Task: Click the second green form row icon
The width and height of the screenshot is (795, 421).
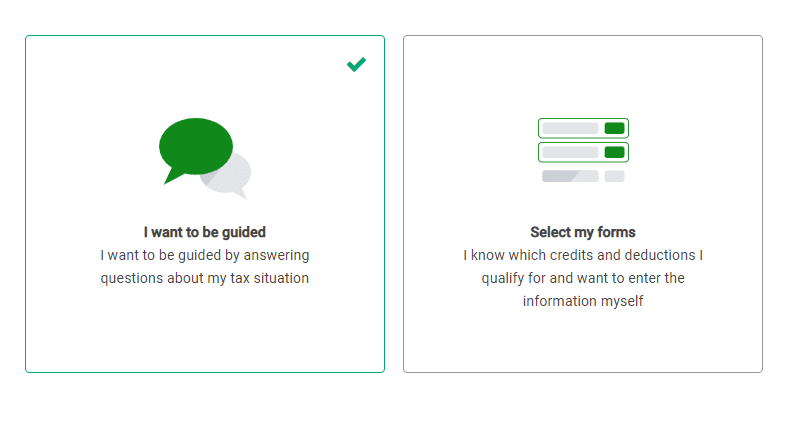Action: (583, 152)
